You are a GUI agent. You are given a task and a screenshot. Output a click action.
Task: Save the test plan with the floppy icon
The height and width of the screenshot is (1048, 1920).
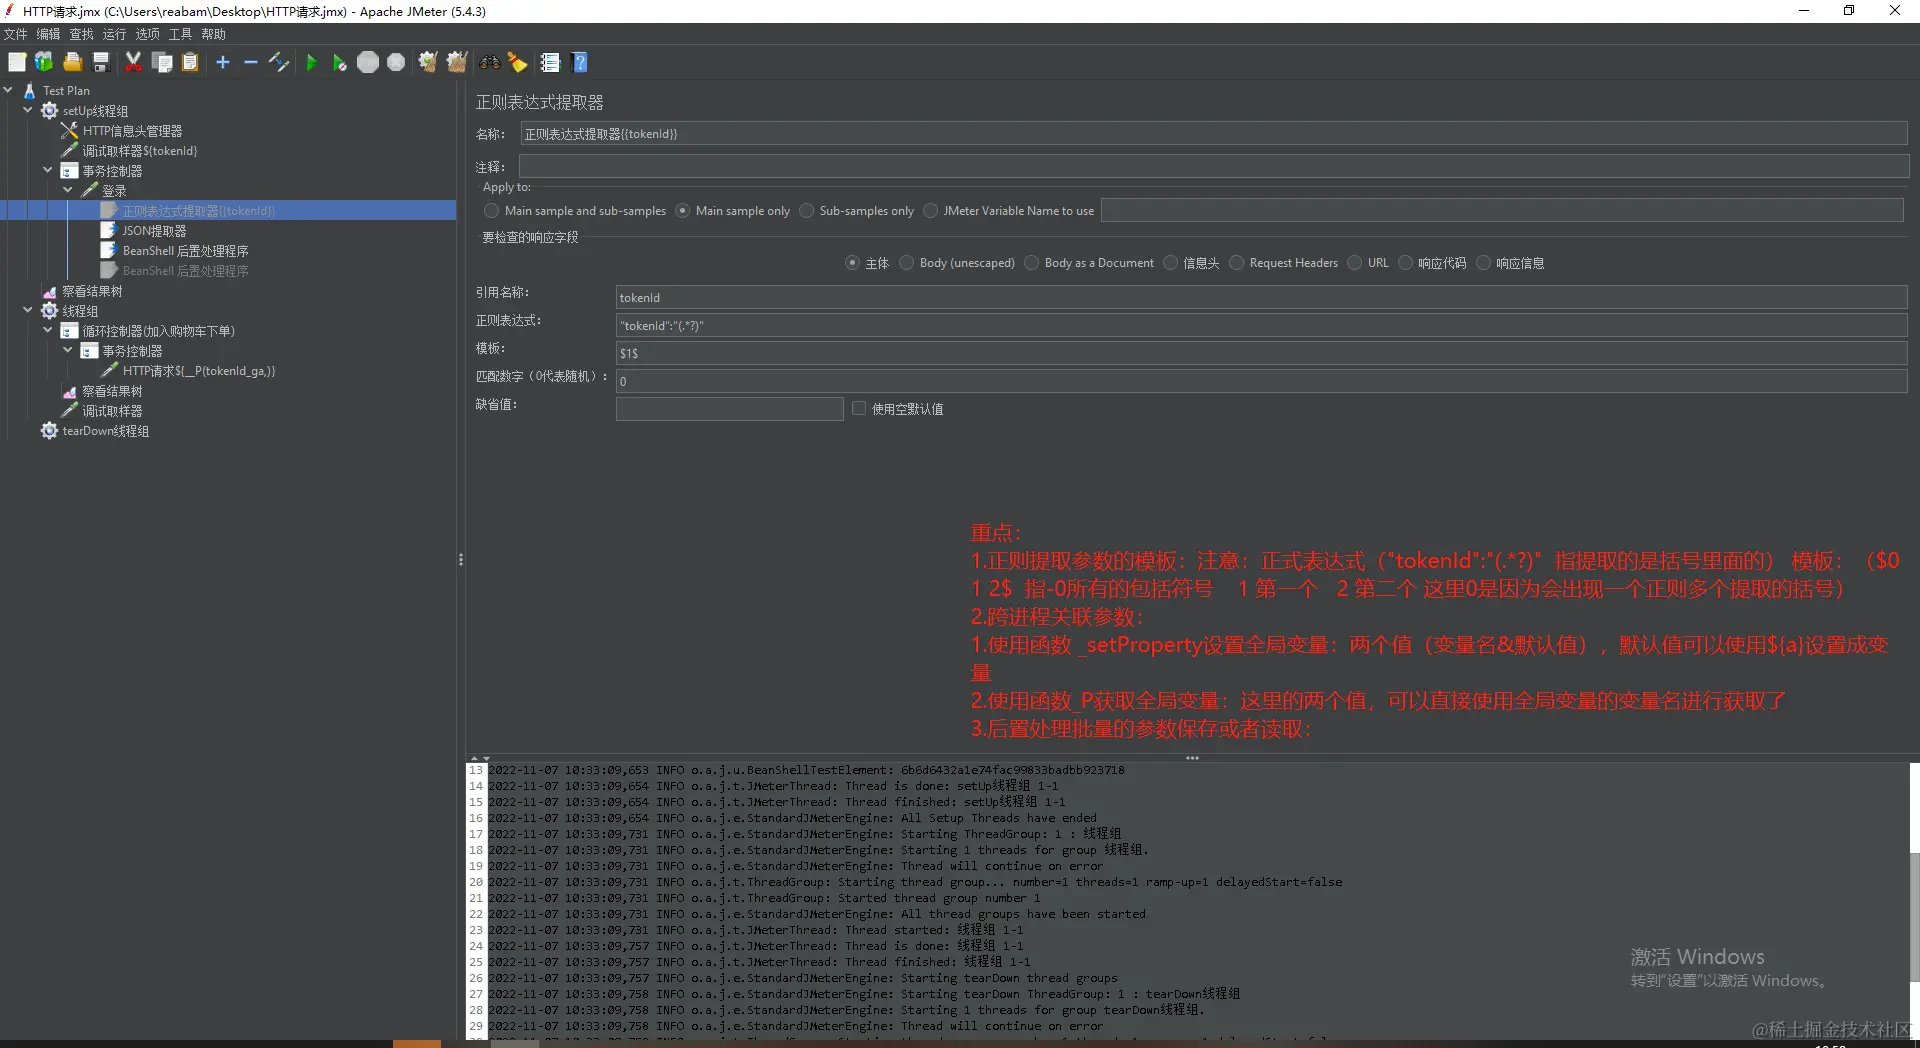[100, 62]
